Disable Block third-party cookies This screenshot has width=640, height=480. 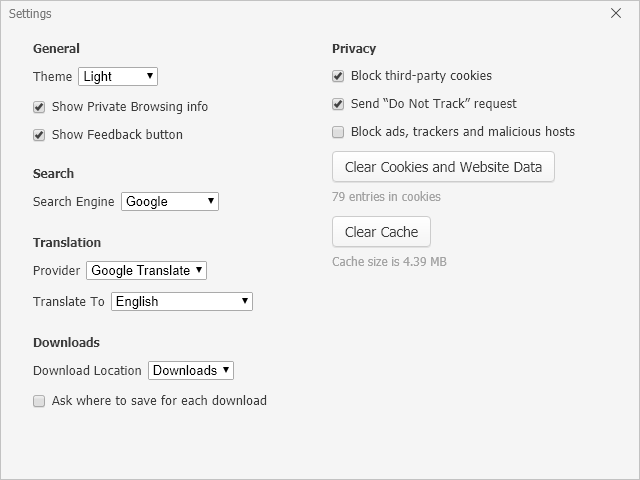coord(338,76)
